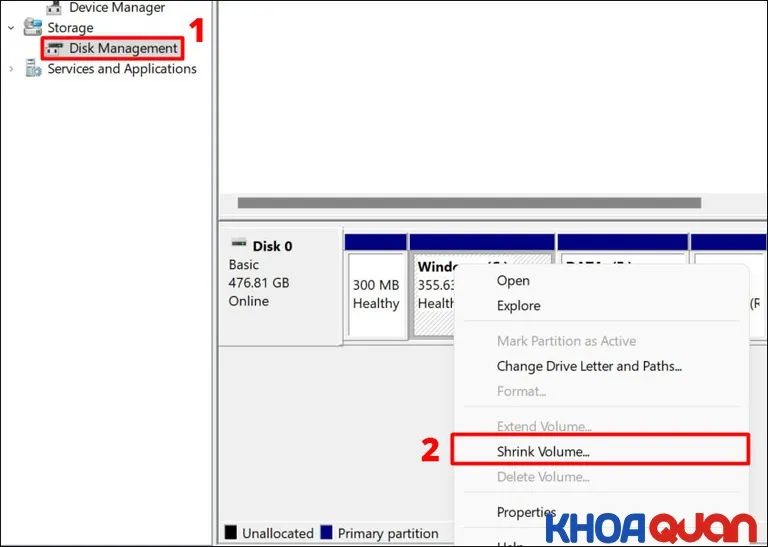
Task: Click the Storage node icon
Action: coord(33,28)
